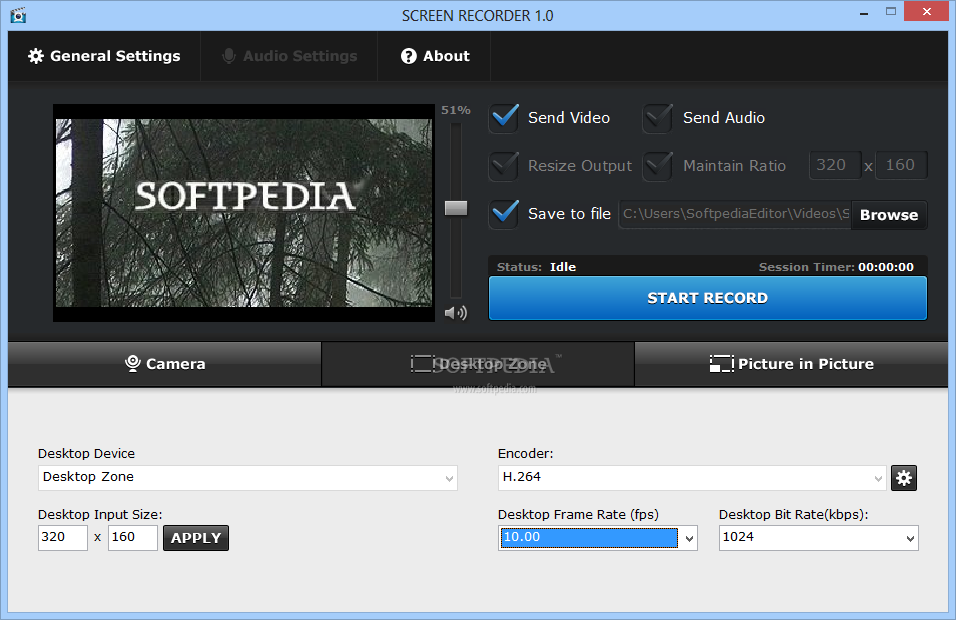
Task: Click the 51% volume level label
Action: 456,110
